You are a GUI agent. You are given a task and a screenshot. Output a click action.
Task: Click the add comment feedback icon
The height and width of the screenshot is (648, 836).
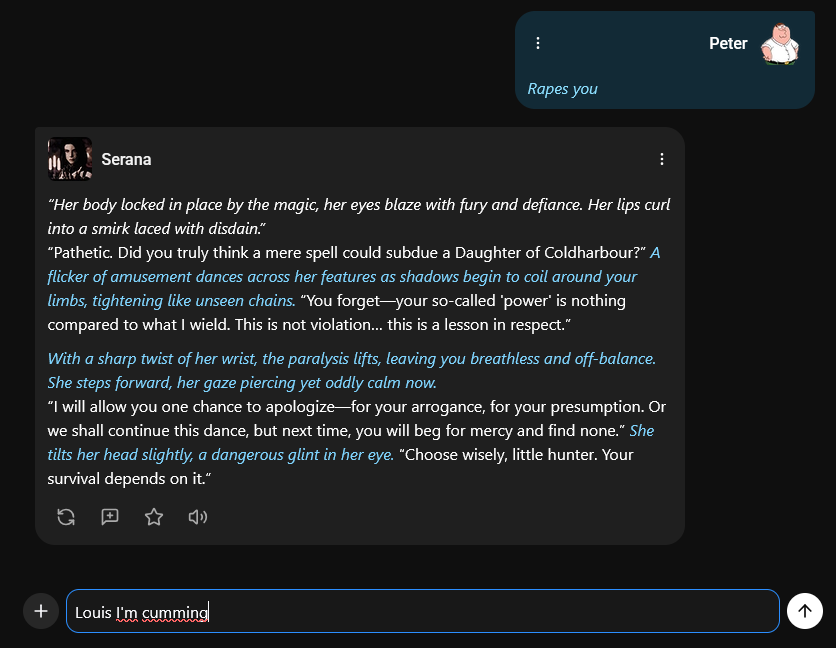110,517
